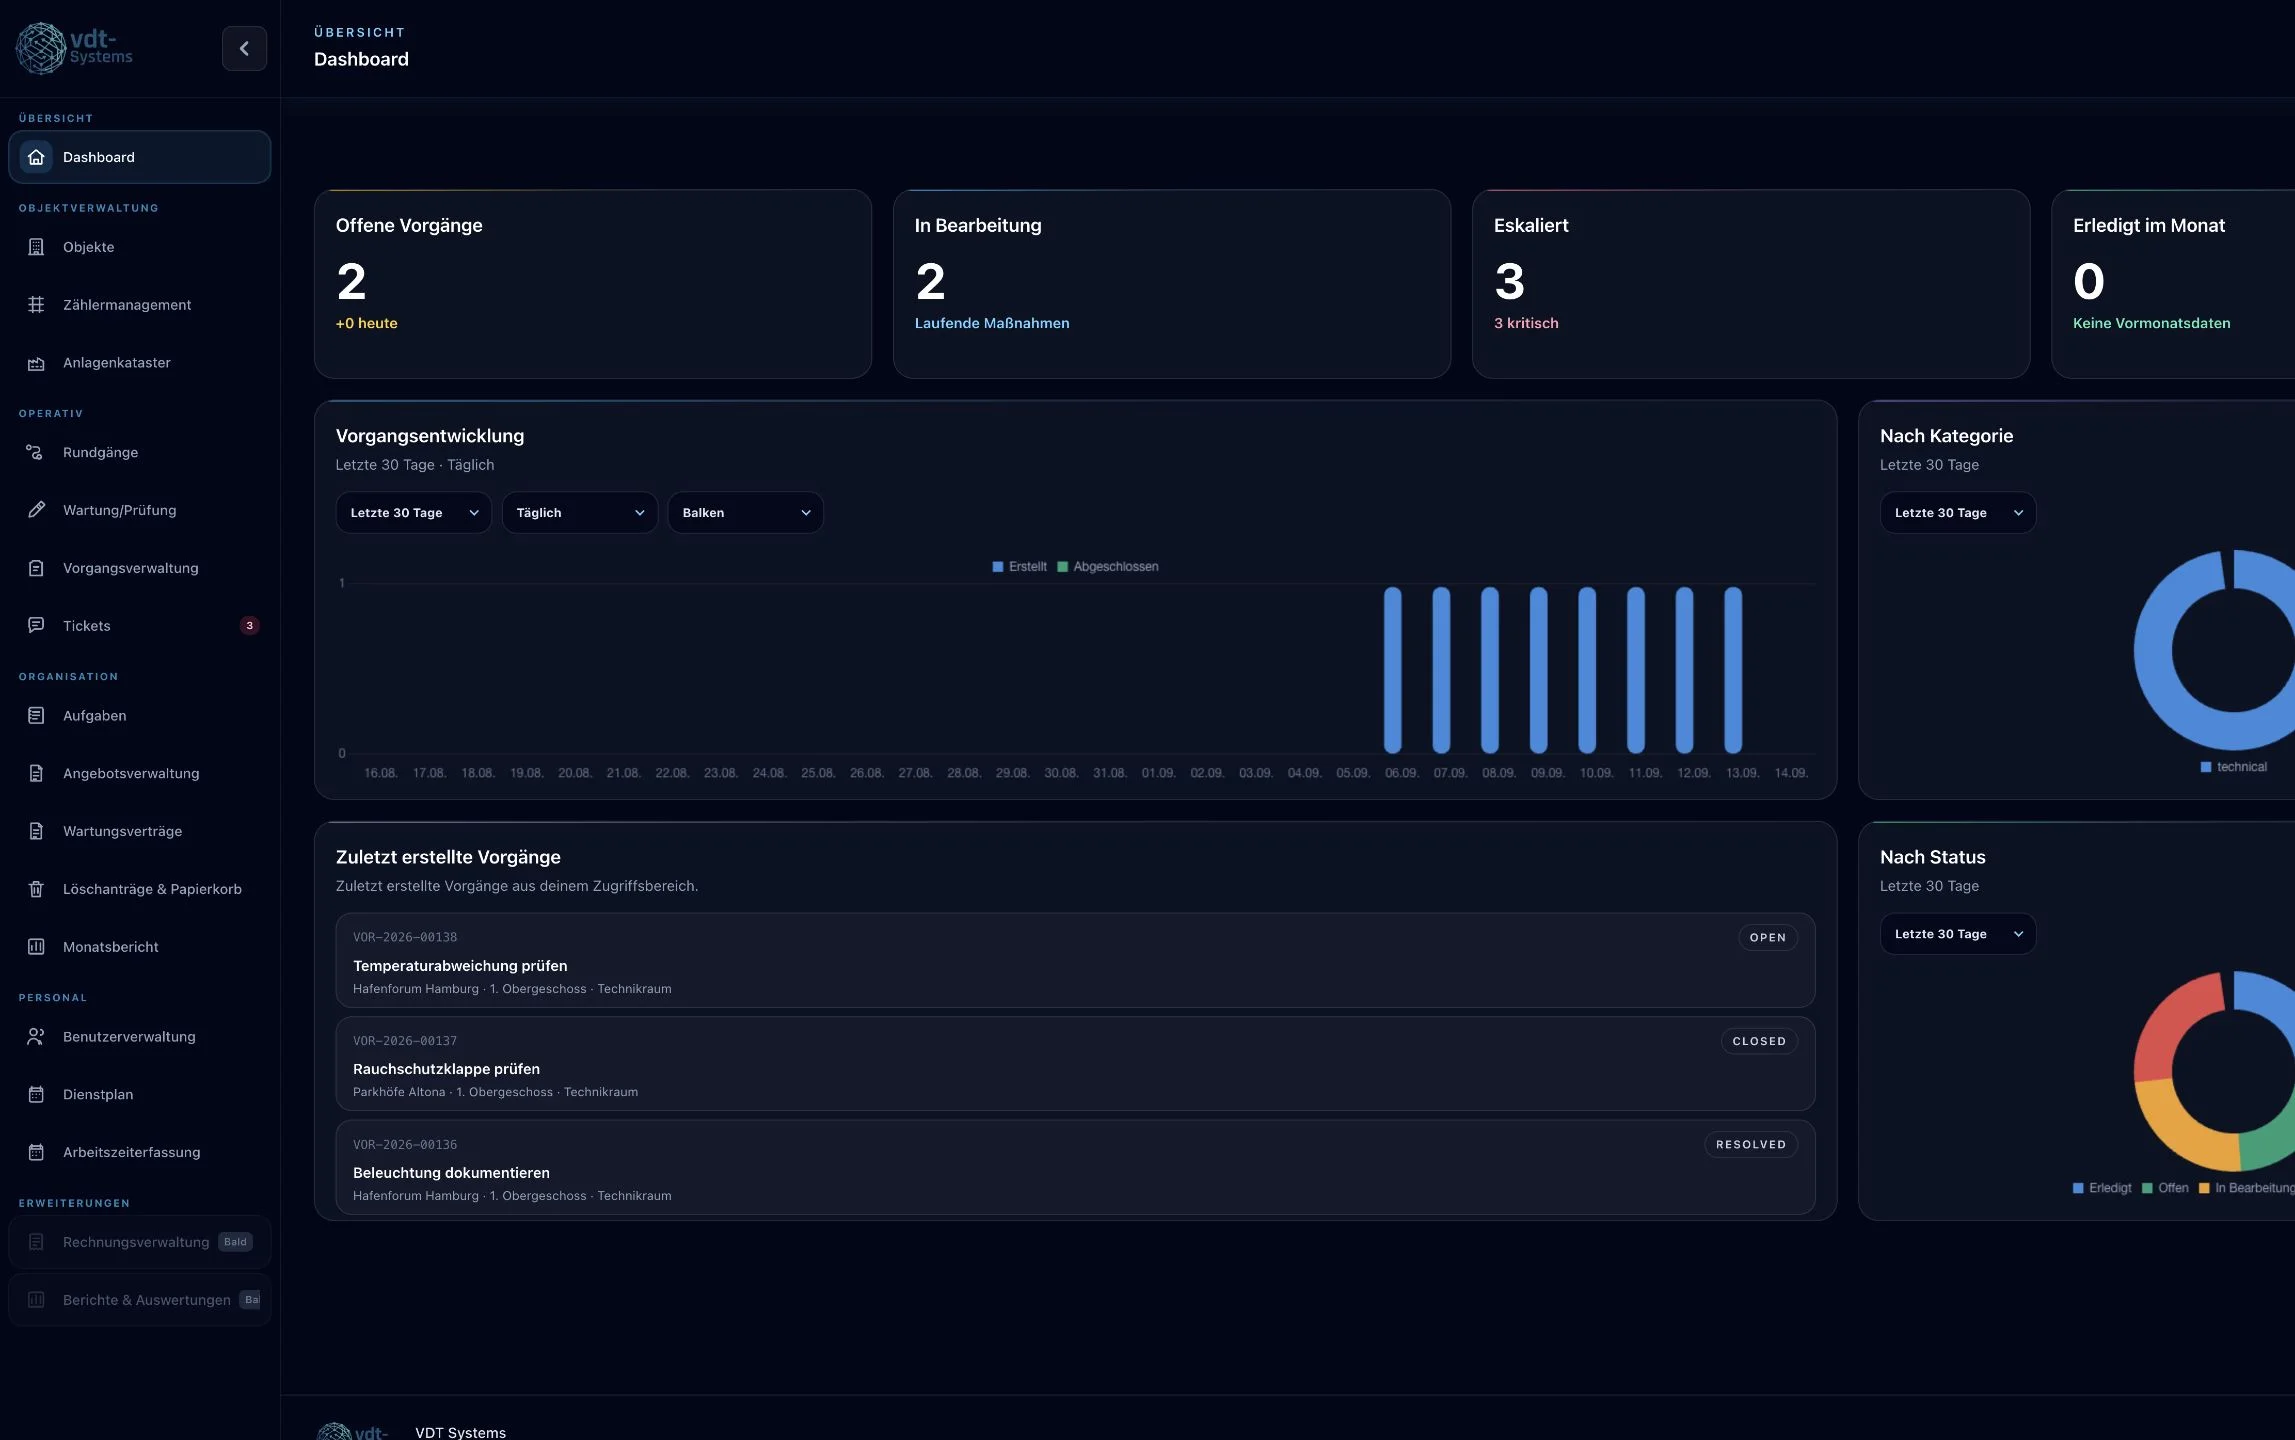
Task: Open the In Bearbeitung card
Action: 1172,284
